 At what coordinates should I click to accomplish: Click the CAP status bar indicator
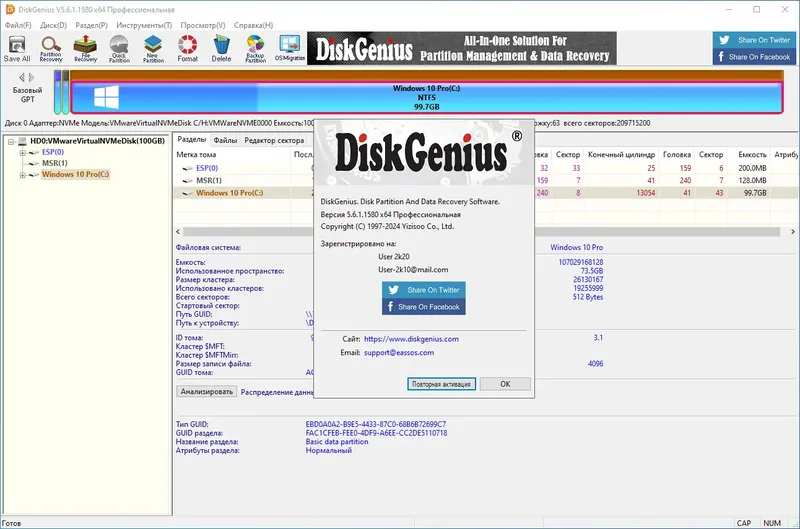[x=744, y=523]
